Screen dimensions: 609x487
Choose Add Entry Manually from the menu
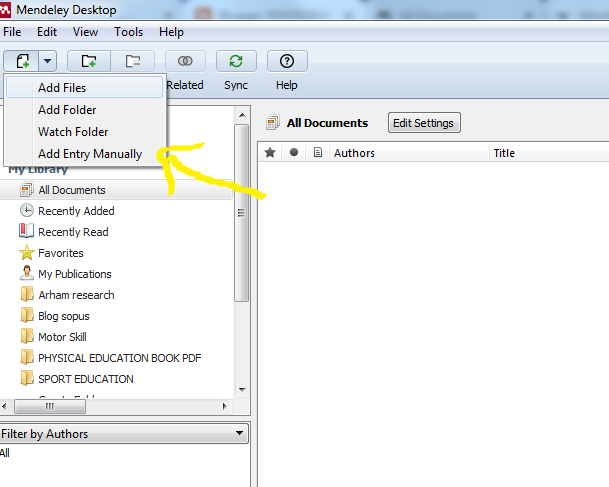tap(85, 154)
